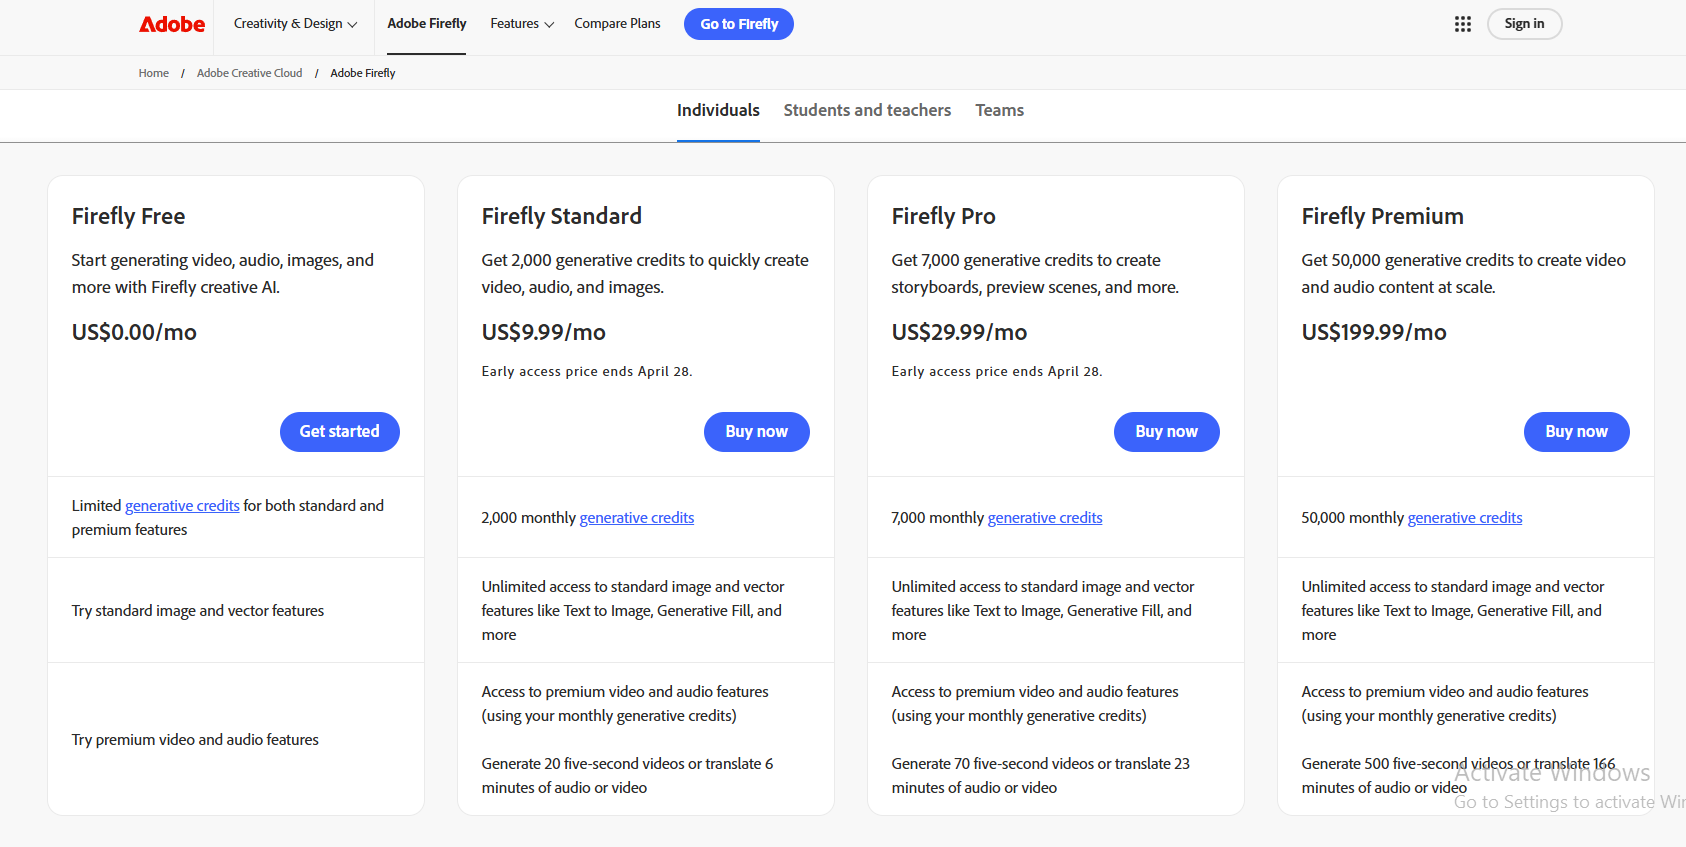This screenshot has height=847, width=1686.
Task: Click the Firefly Premium heading
Action: (x=1383, y=216)
